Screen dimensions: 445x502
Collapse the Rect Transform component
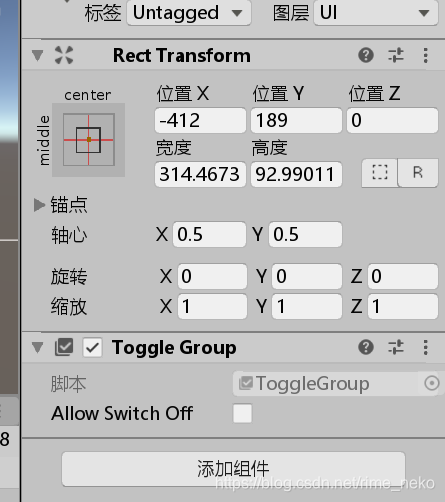click(38, 55)
